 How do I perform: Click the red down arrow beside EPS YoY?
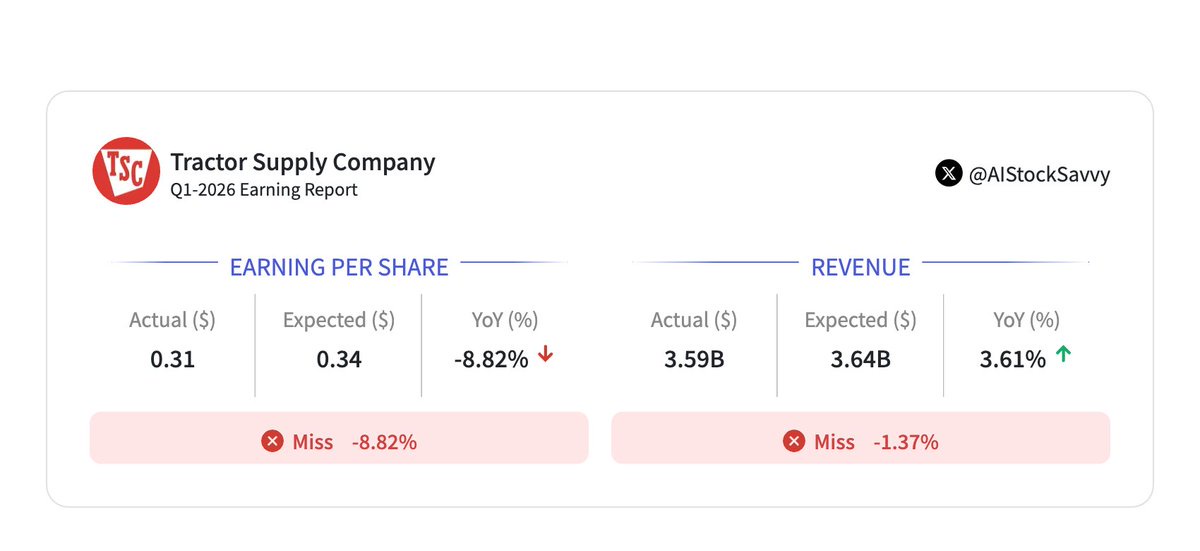pyautogui.click(x=545, y=356)
